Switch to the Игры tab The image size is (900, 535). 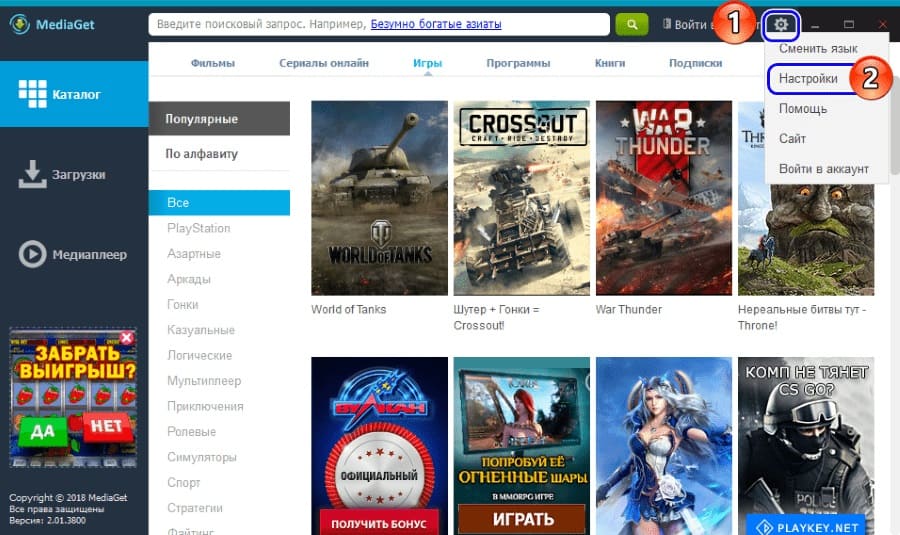tap(428, 63)
